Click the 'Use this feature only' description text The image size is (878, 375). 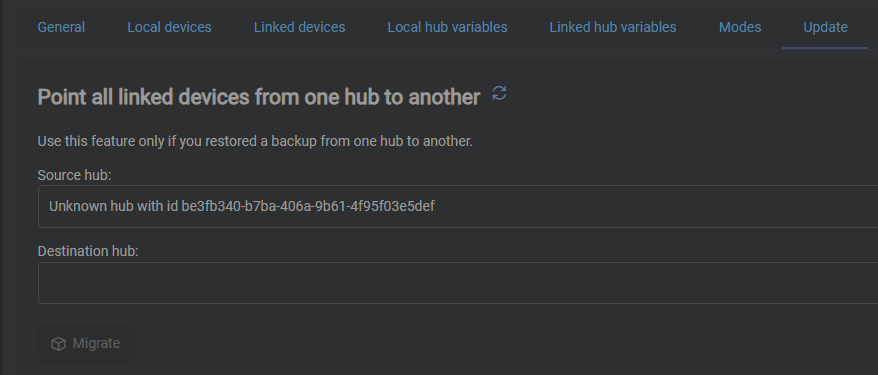pos(255,141)
